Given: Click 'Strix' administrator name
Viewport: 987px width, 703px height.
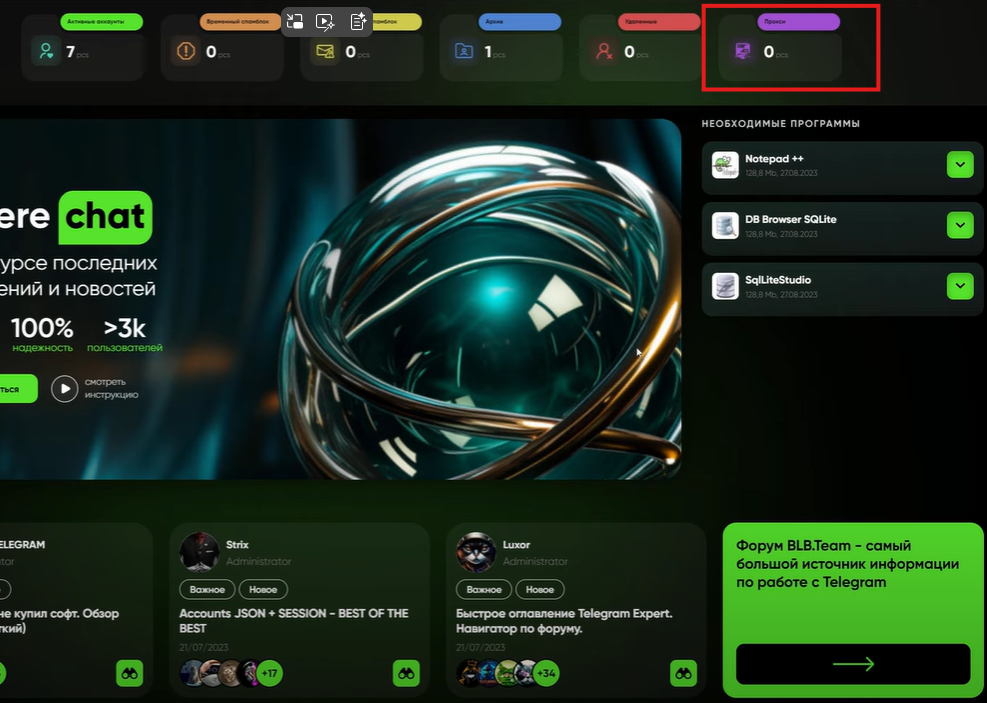Looking at the screenshot, I should 237,545.
